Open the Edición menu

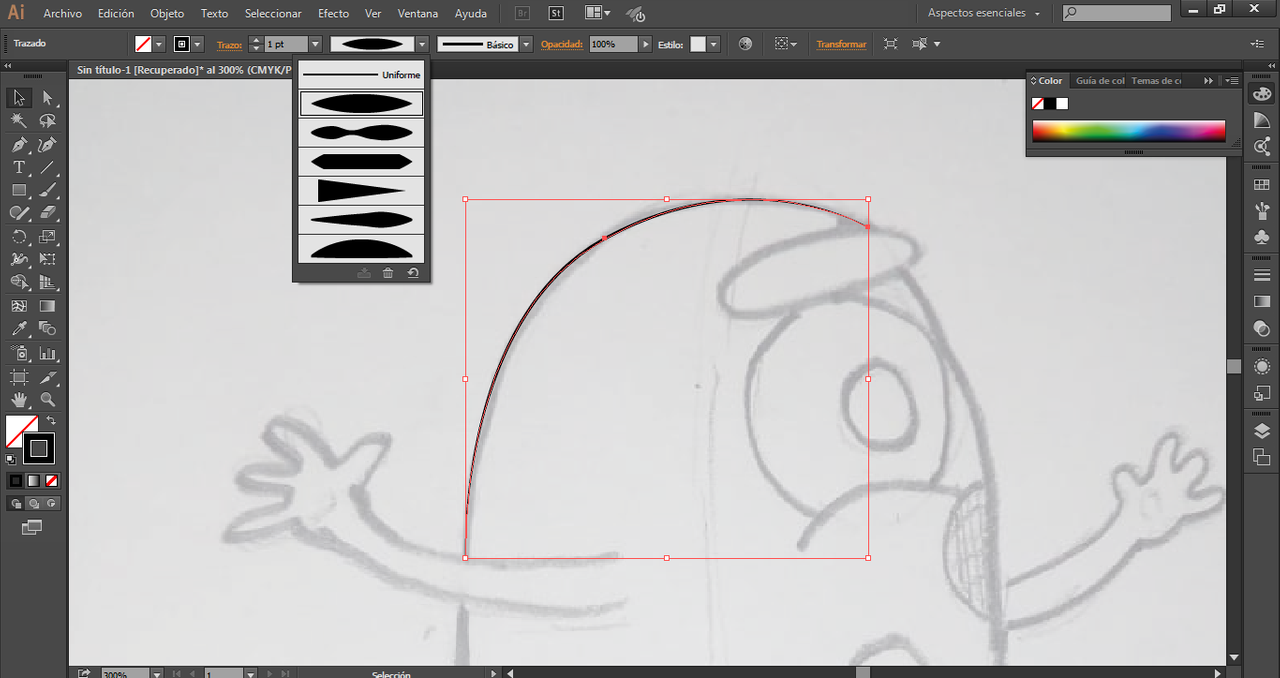(x=116, y=13)
